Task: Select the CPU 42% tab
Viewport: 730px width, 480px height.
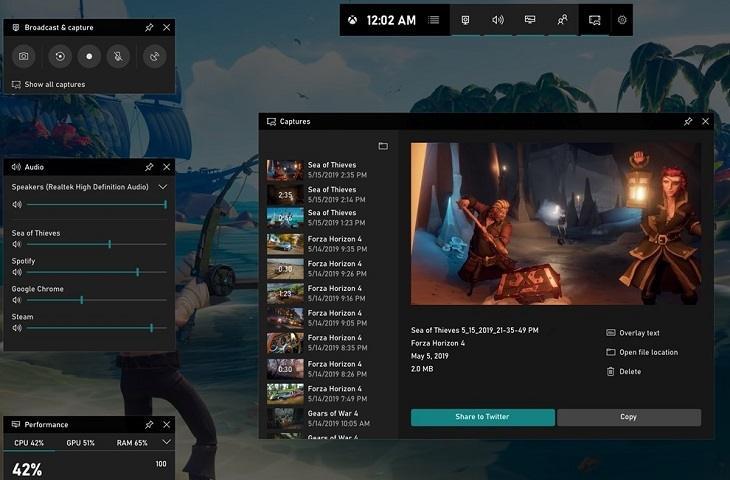Action: 29,443
